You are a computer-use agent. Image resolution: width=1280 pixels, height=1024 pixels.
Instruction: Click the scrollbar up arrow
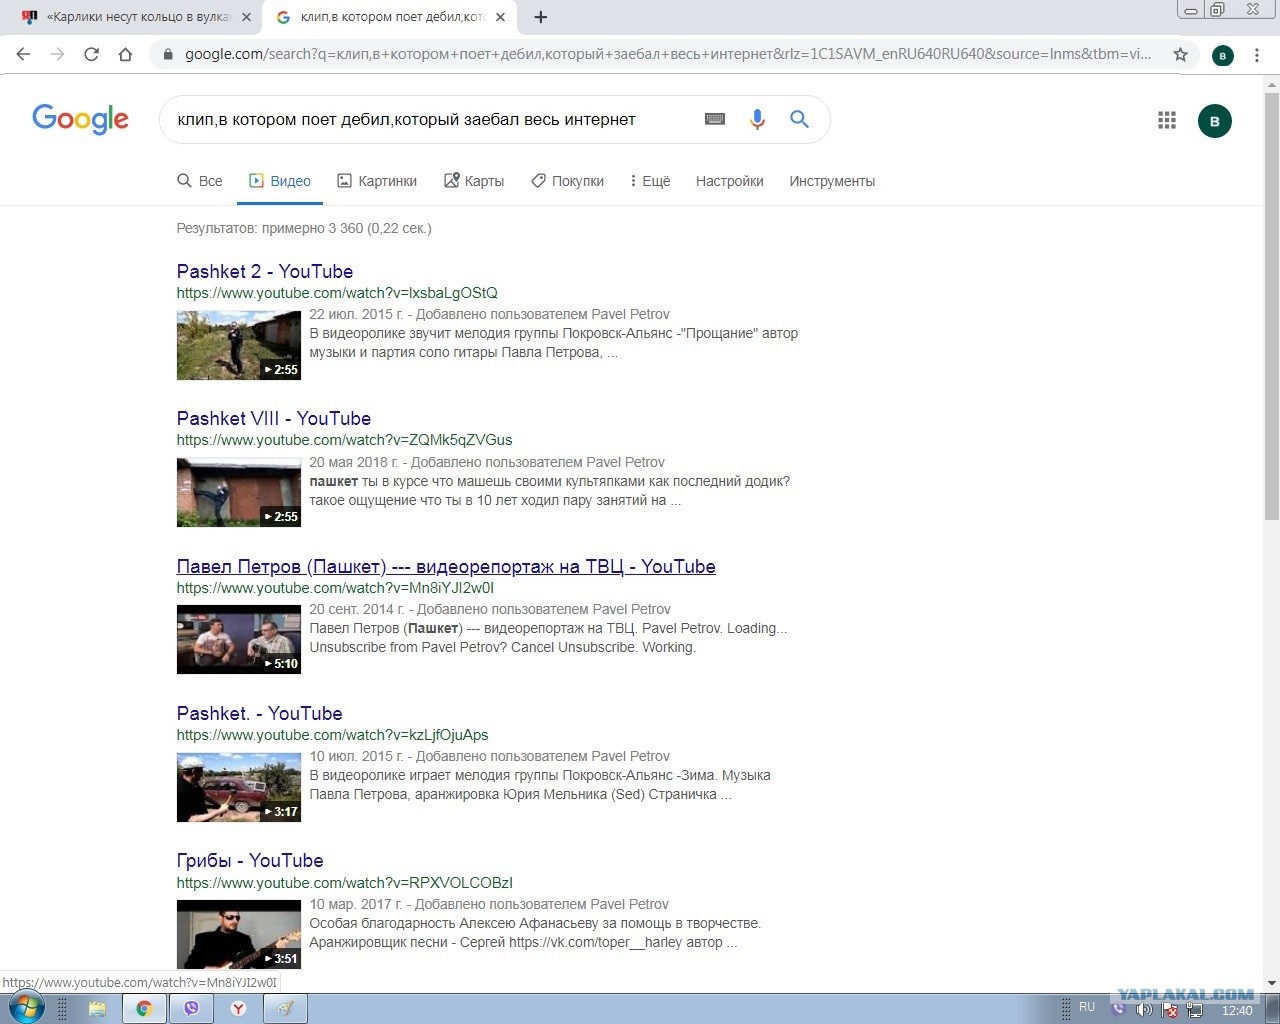point(1271,84)
